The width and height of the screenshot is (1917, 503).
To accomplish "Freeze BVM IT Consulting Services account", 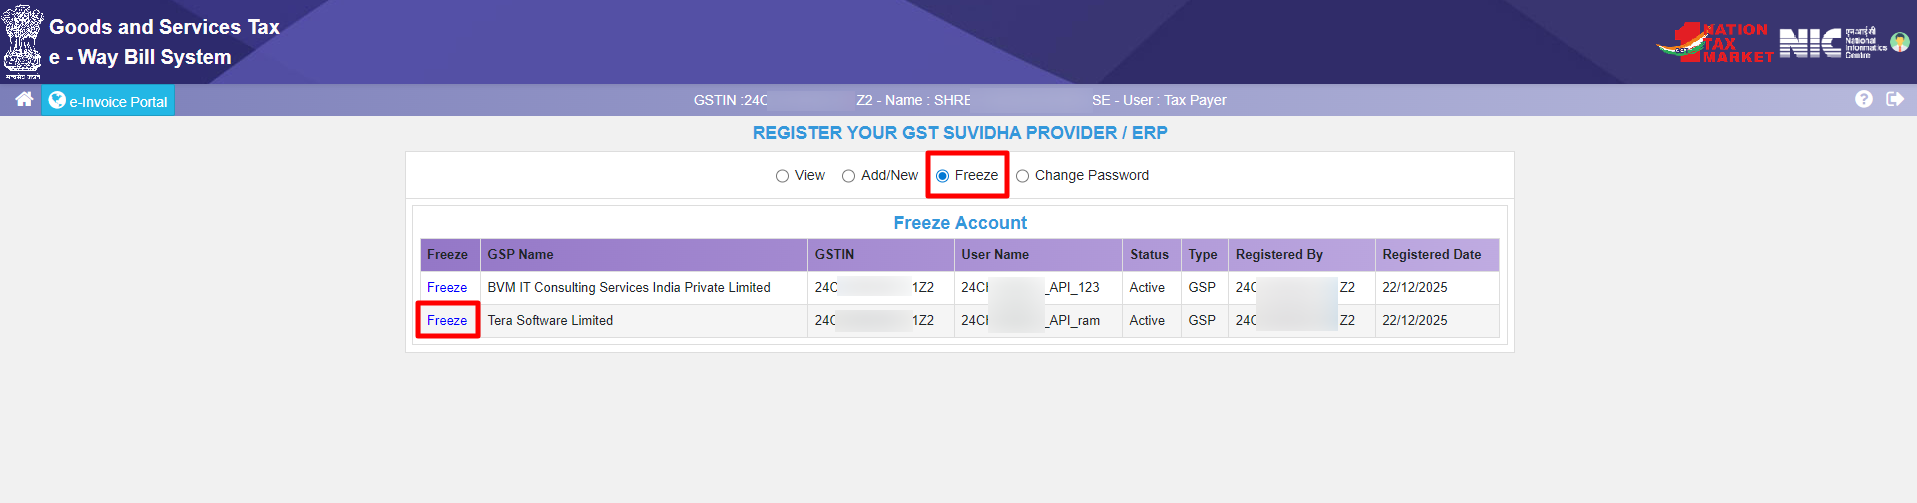I will (x=447, y=288).
